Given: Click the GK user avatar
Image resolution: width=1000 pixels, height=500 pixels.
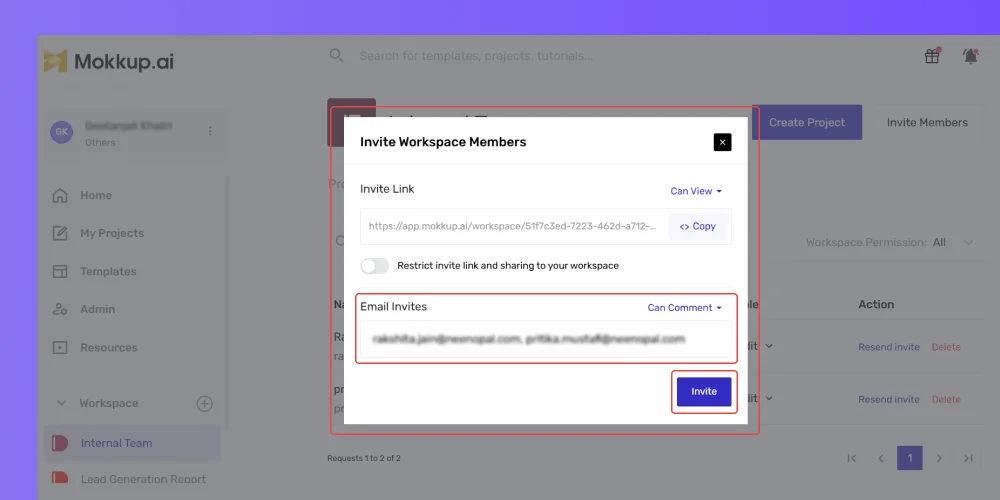Looking at the screenshot, I should click(62, 132).
